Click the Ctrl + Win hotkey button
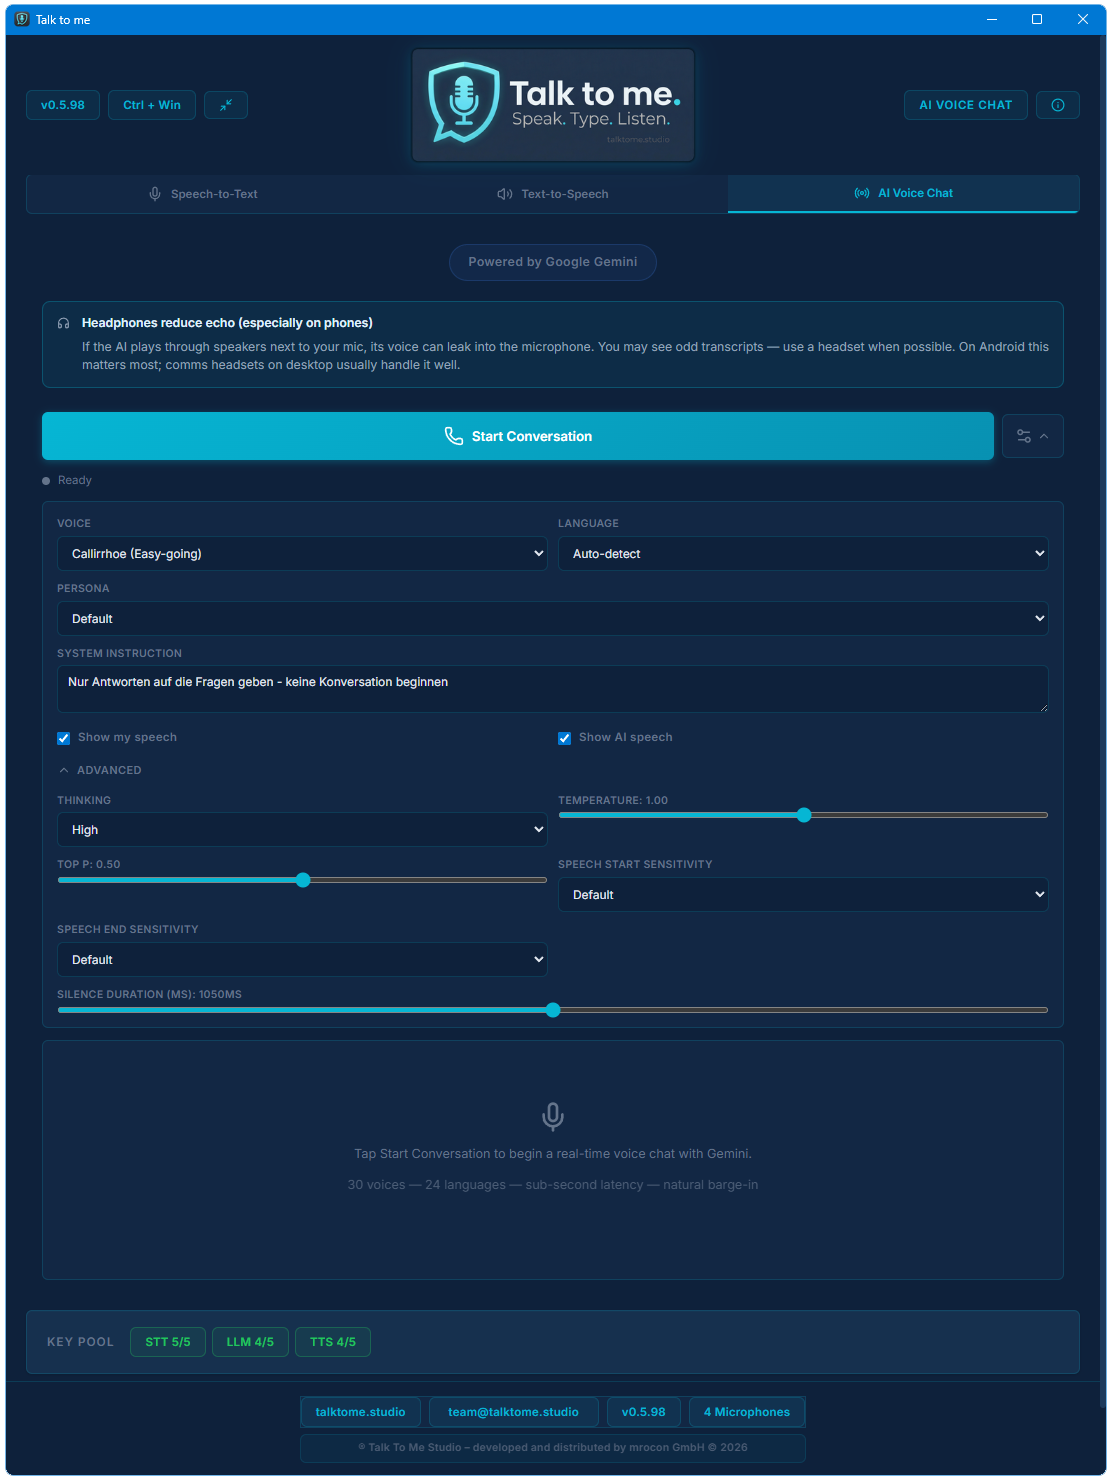Screen dimensions: 1111x1480 152,105
